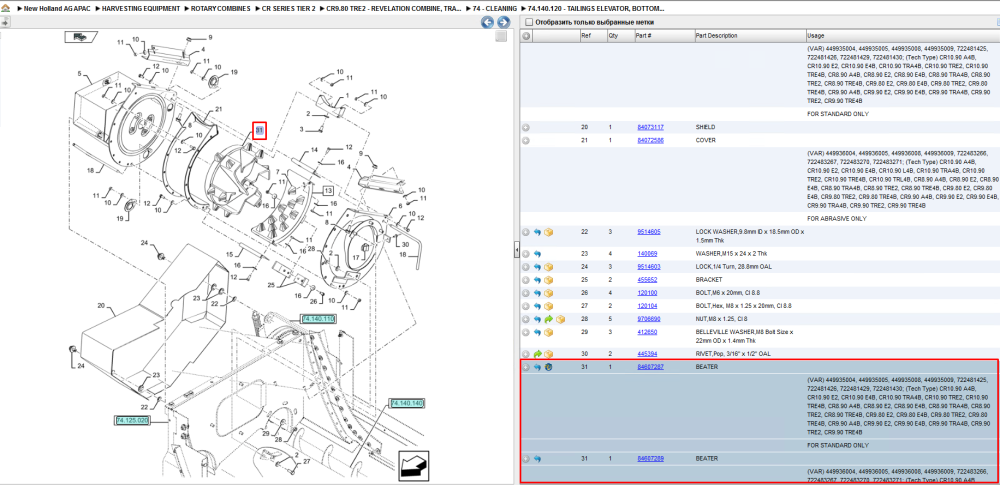The image size is (1000, 485).
Task: Click the Ref column header
Action: pyautogui.click(x=592, y=36)
